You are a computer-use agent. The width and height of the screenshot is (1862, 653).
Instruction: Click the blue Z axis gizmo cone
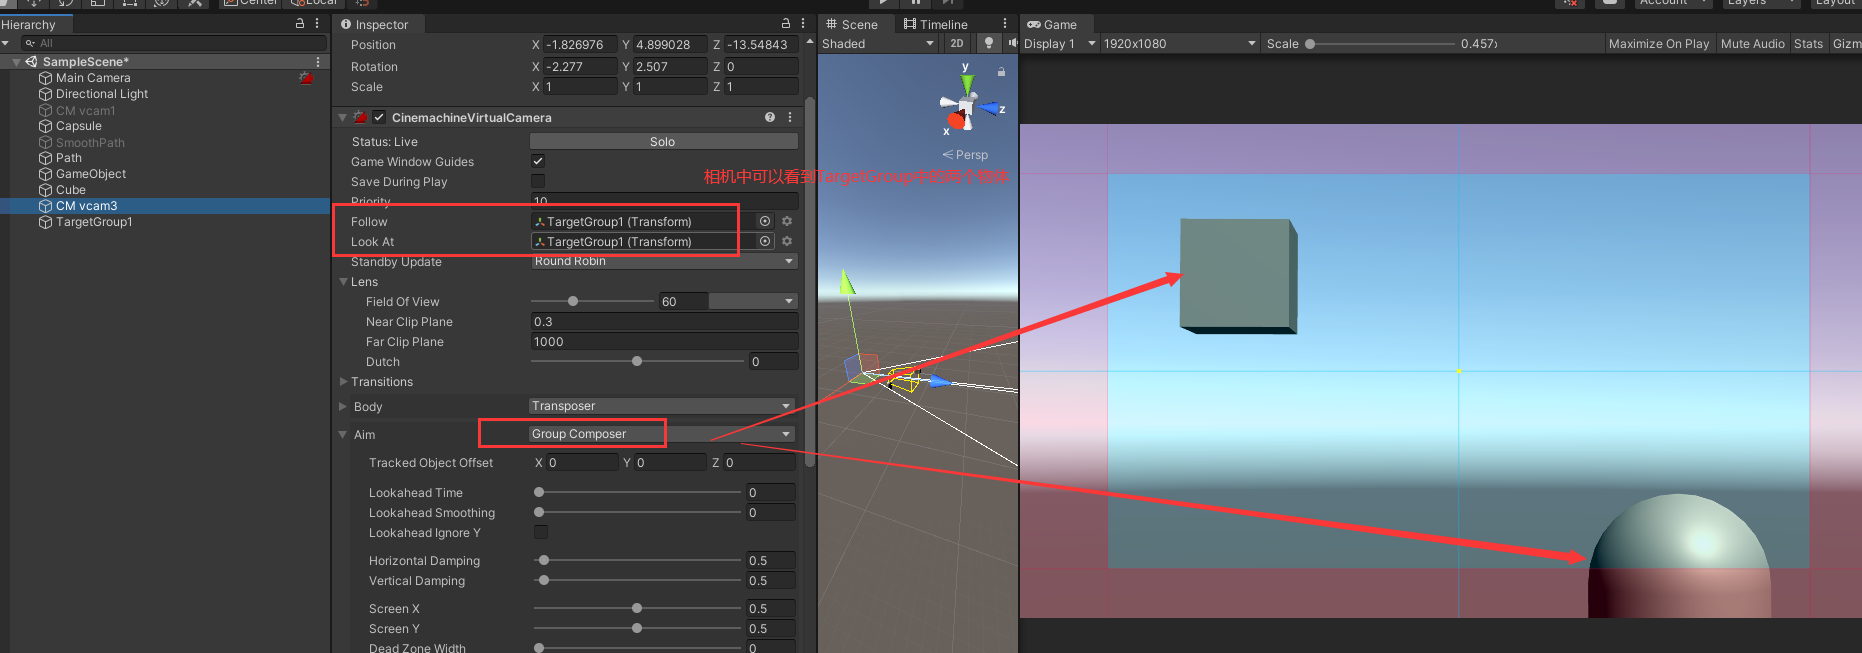[990, 108]
